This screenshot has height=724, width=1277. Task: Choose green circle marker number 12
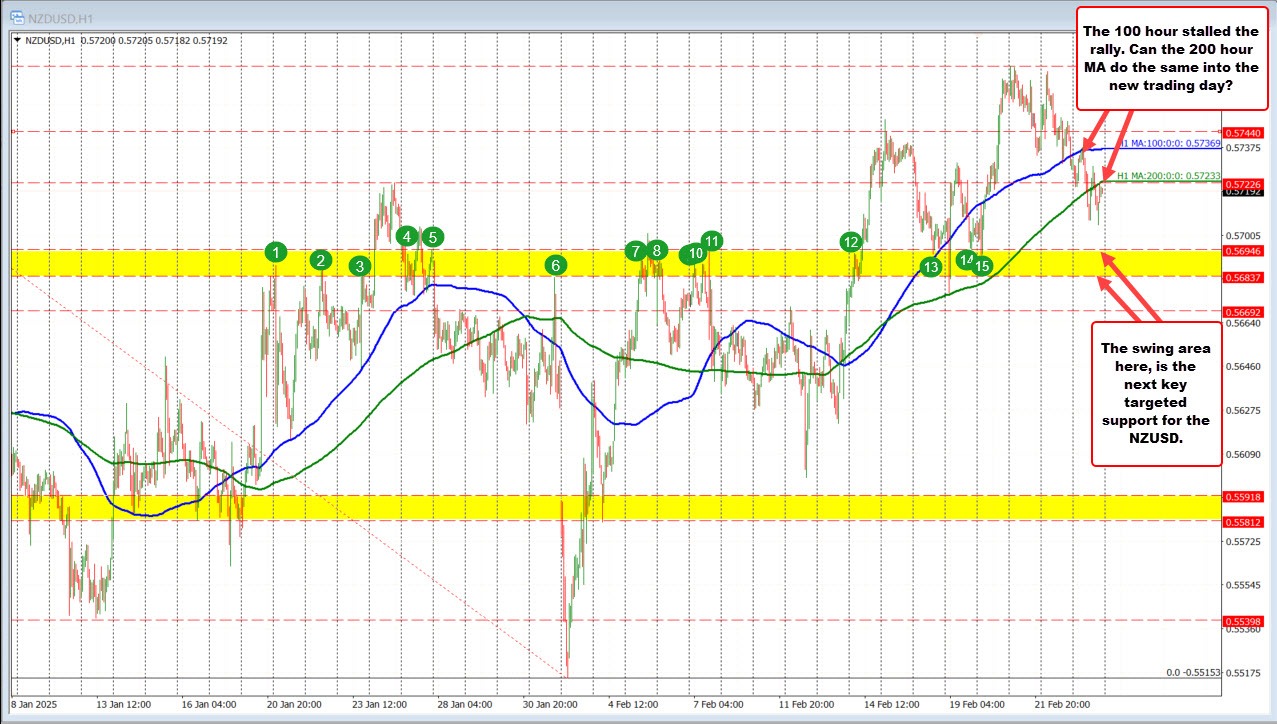coord(851,242)
